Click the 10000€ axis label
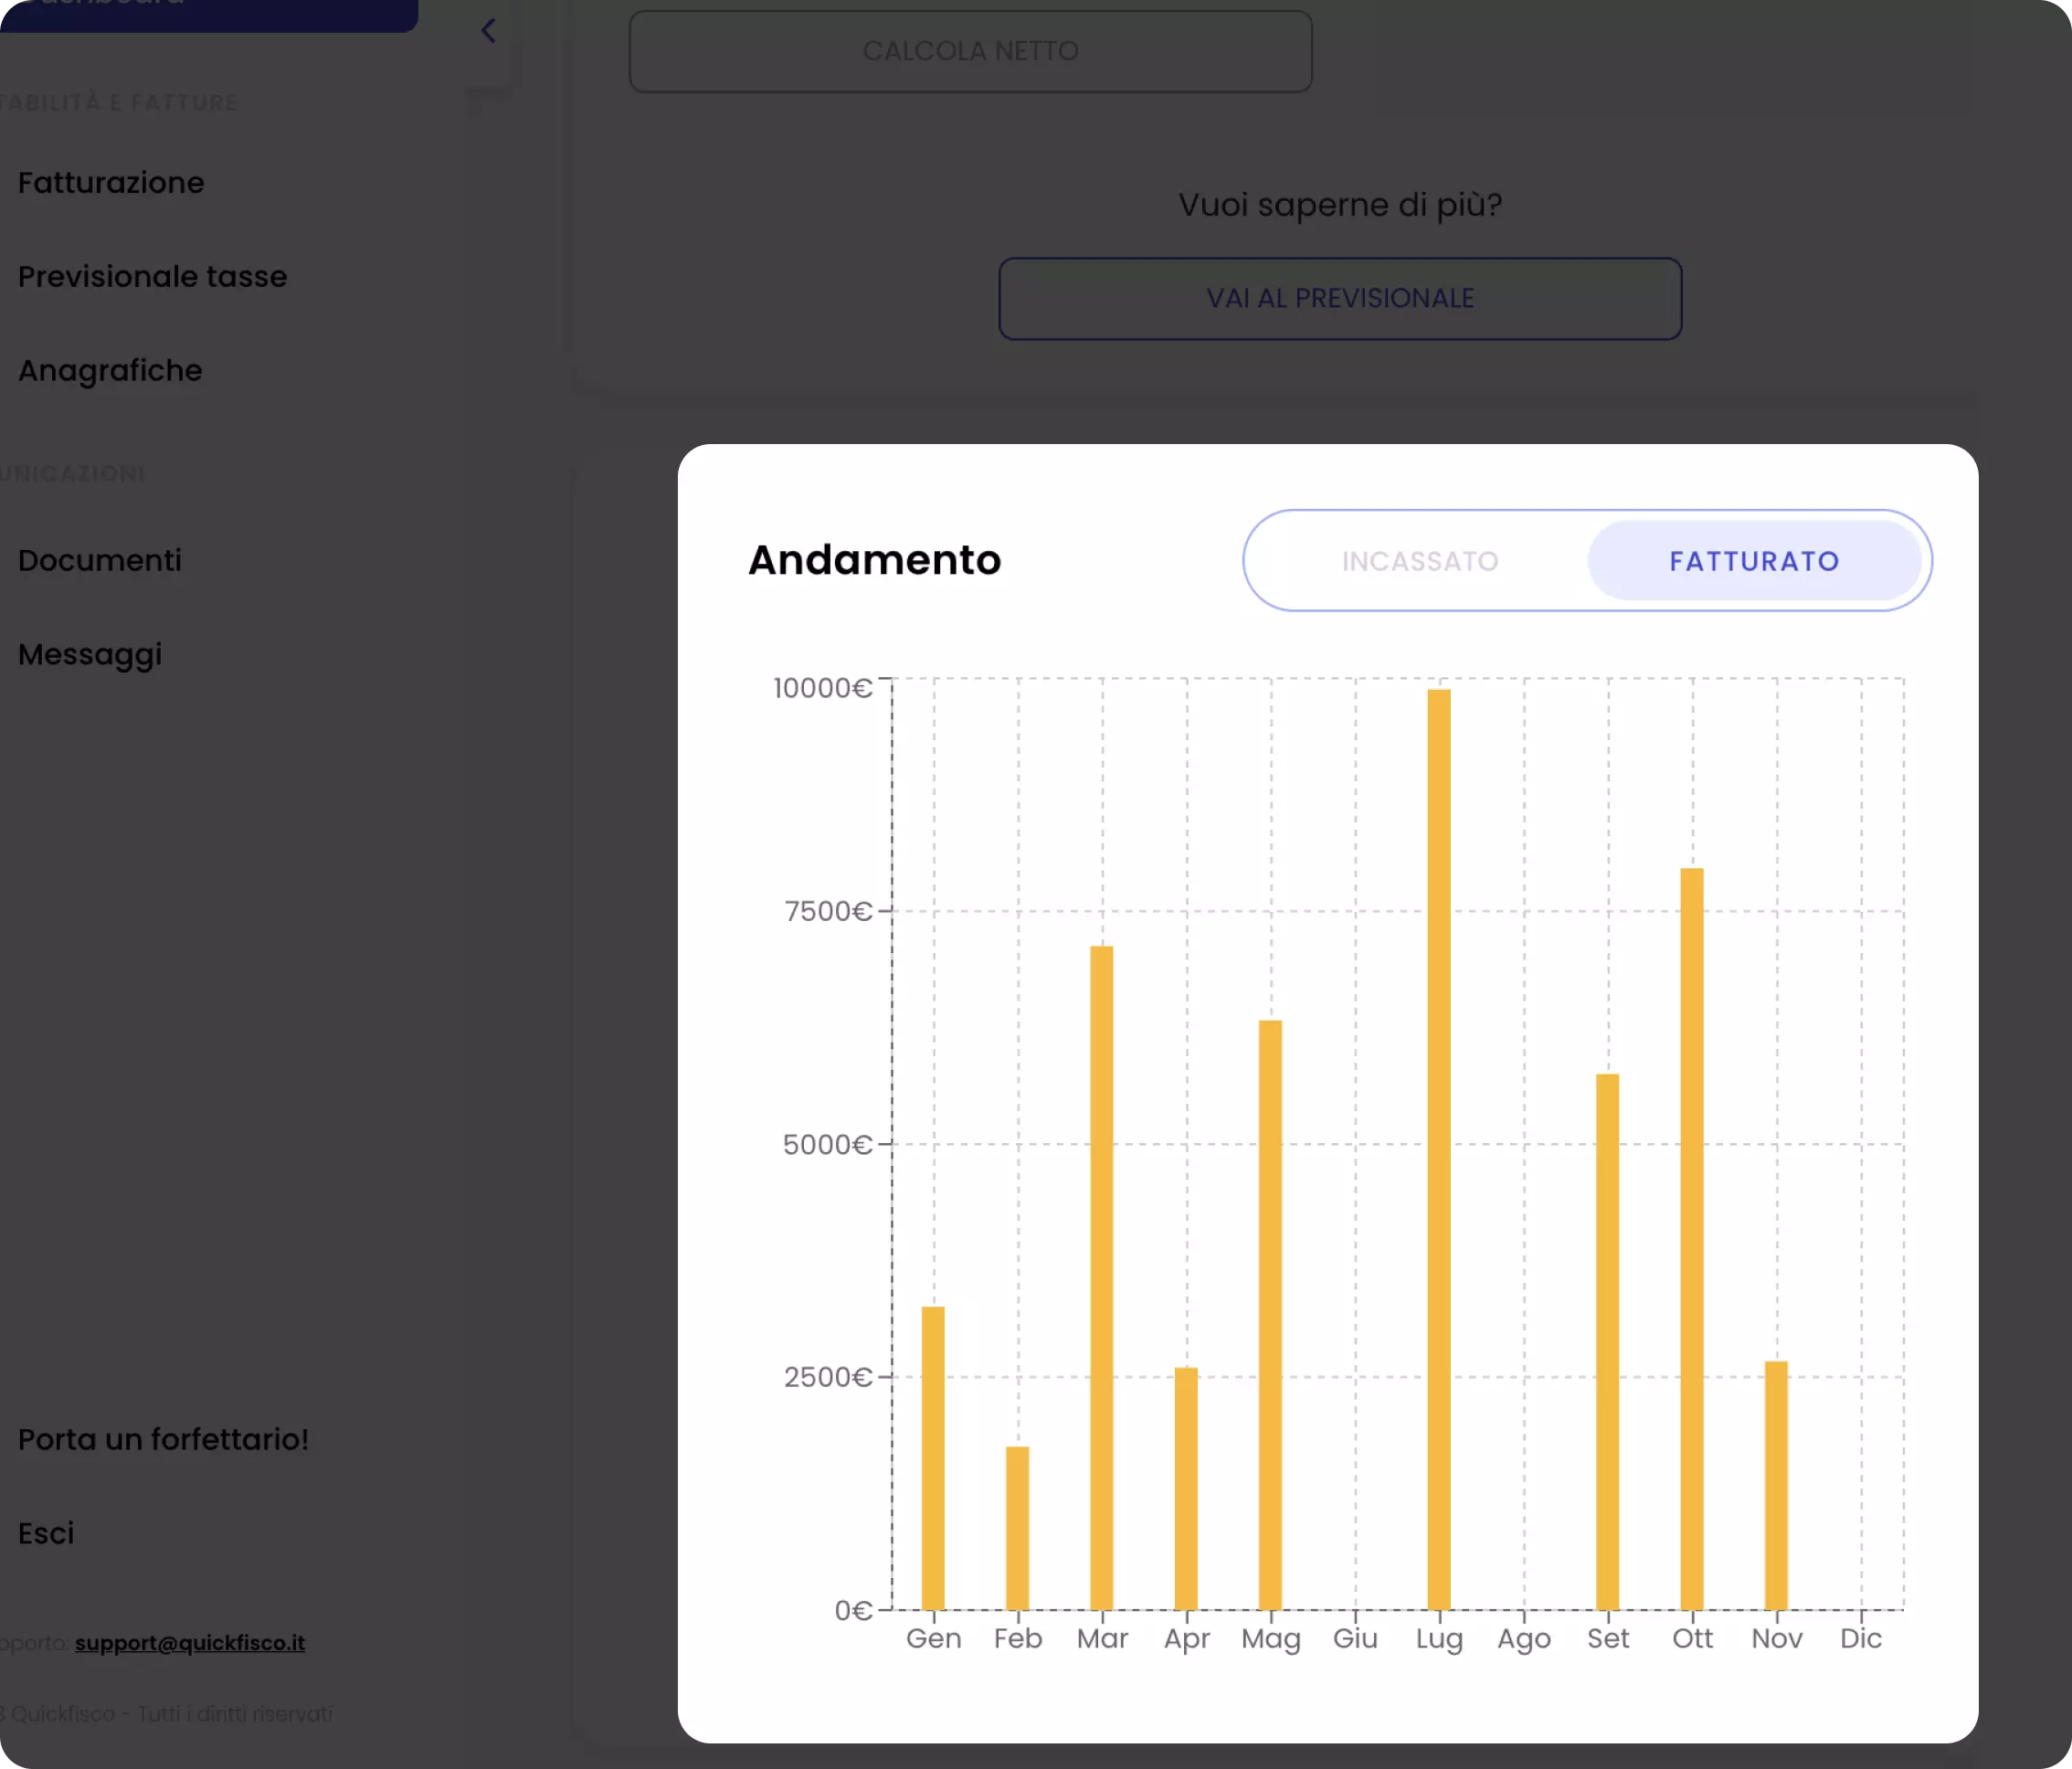 click(x=823, y=688)
